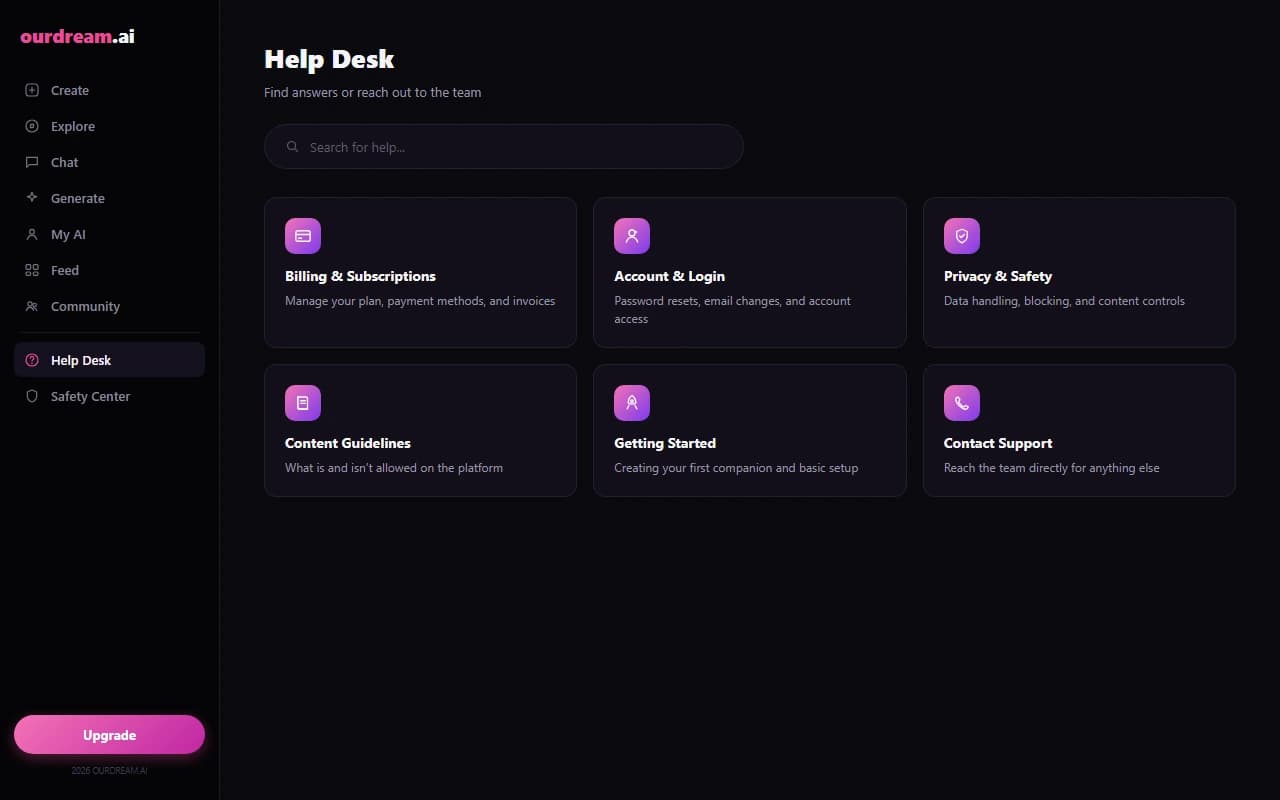Image resolution: width=1280 pixels, height=800 pixels.
Task: Click the Chat speech bubble icon
Action: 32,162
